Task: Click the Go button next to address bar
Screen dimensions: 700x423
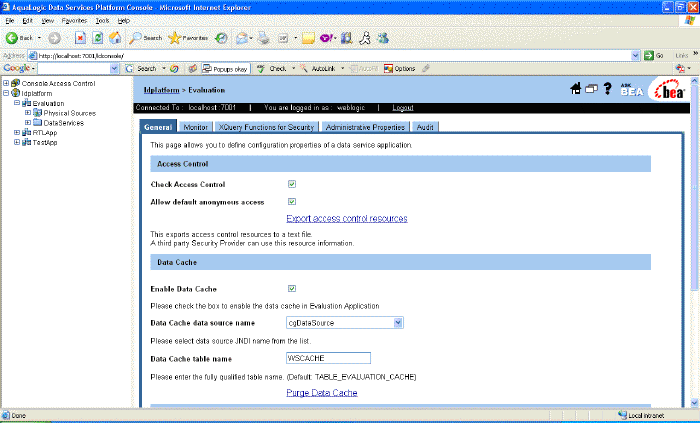Action: 654,55
